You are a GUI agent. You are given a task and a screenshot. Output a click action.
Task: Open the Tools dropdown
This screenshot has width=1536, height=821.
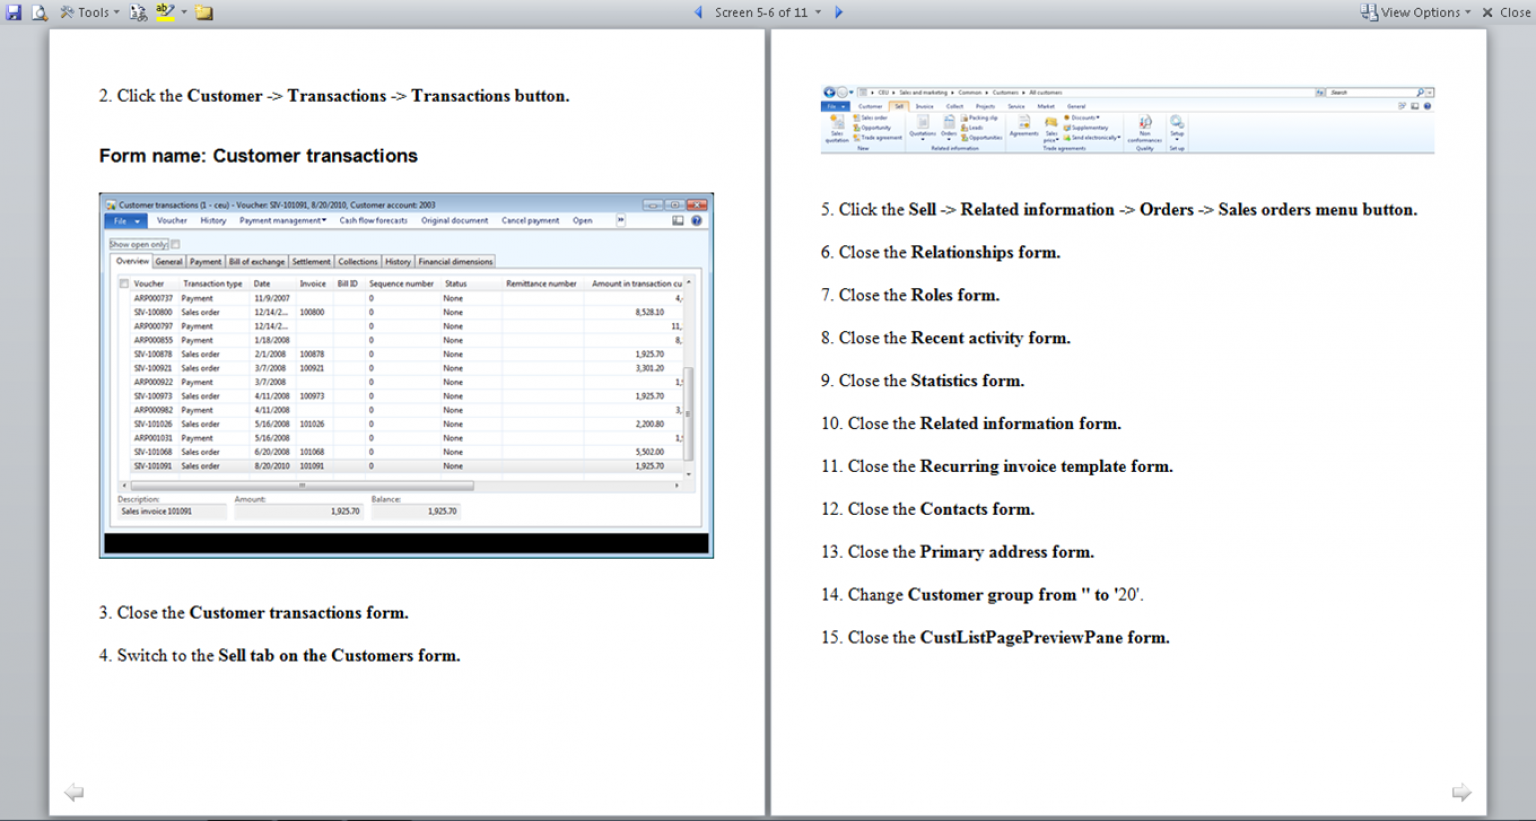click(89, 12)
